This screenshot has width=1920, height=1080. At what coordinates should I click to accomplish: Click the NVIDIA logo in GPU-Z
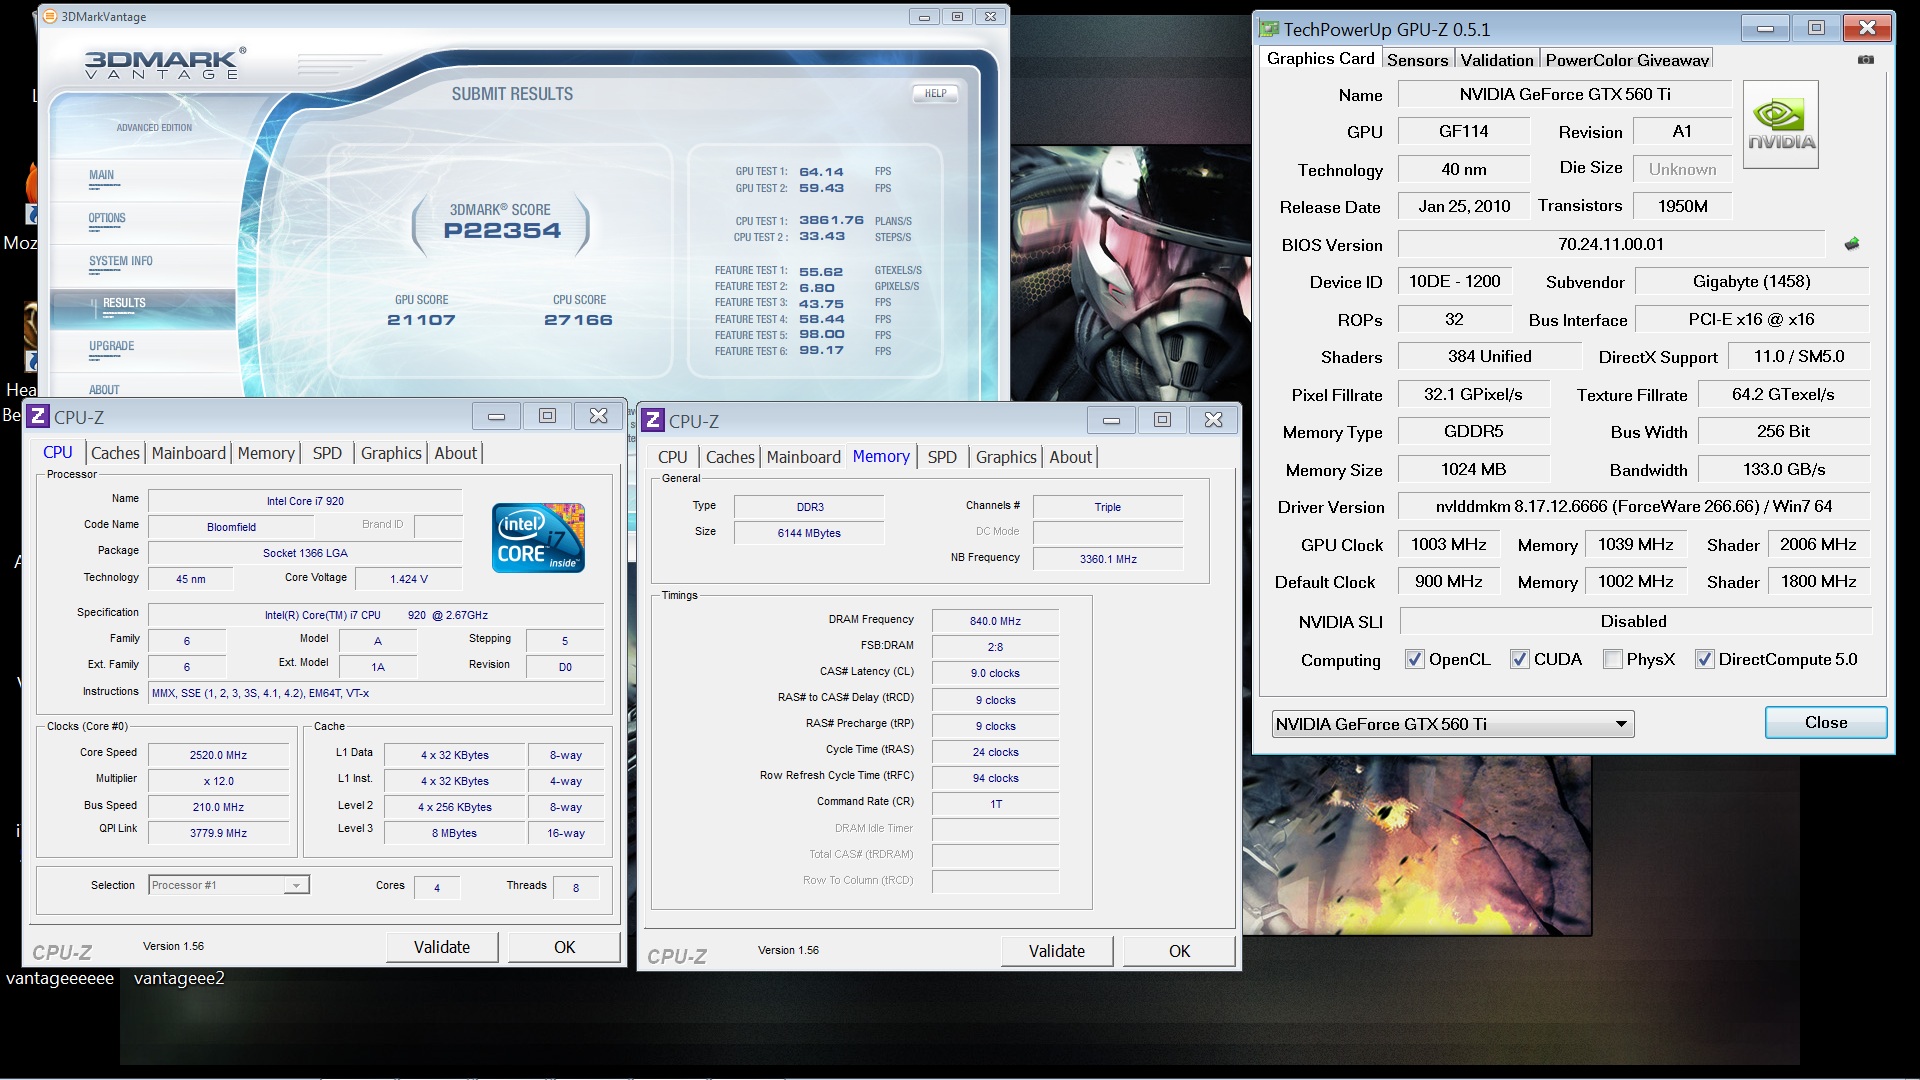[1781, 125]
